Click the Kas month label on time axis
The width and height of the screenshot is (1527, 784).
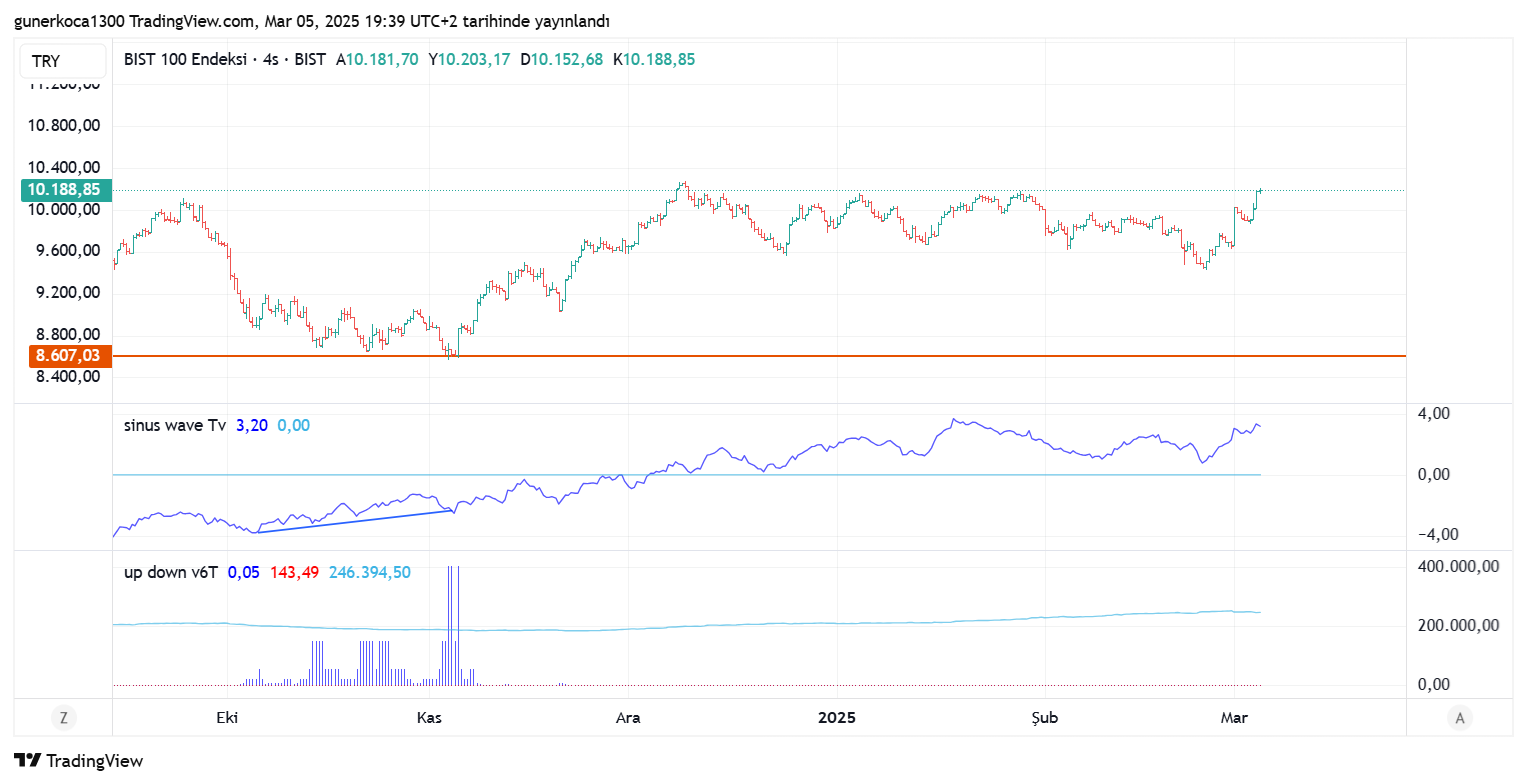pyautogui.click(x=429, y=718)
